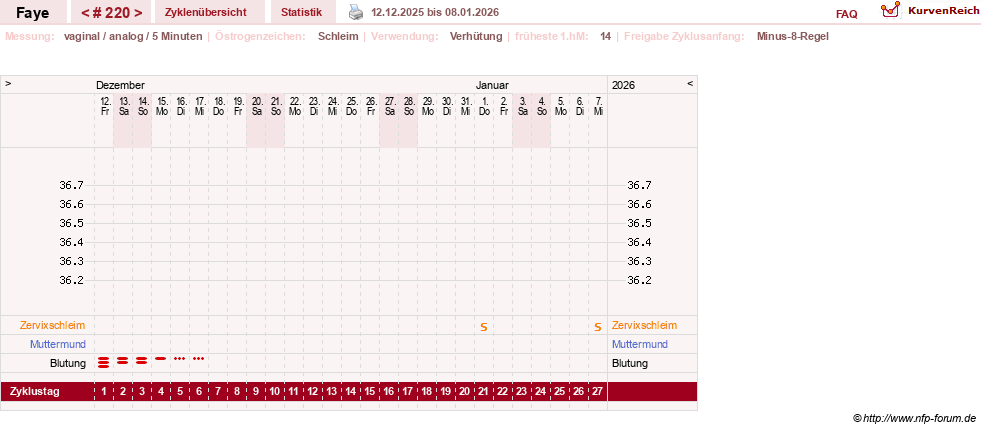Select cycle day 14 cell

(351, 392)
